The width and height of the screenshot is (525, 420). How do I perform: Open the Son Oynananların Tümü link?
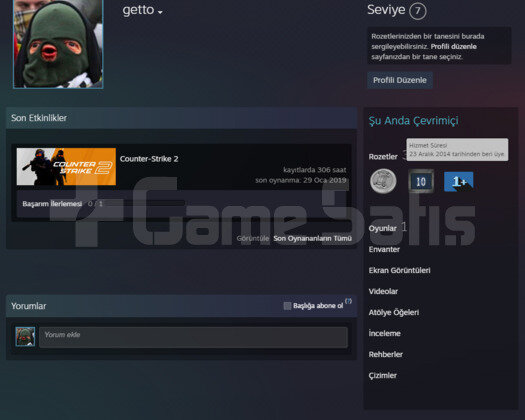coord(312,238)
